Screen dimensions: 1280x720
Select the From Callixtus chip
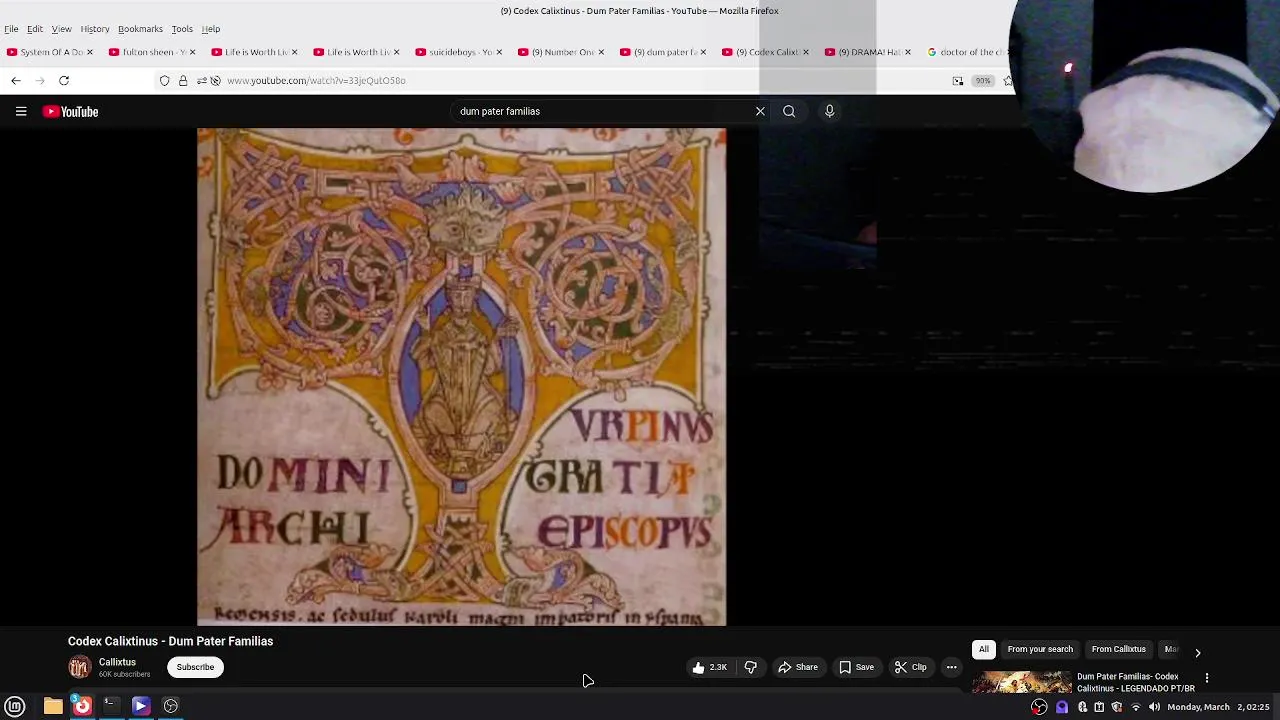(x=1118, y=649)
